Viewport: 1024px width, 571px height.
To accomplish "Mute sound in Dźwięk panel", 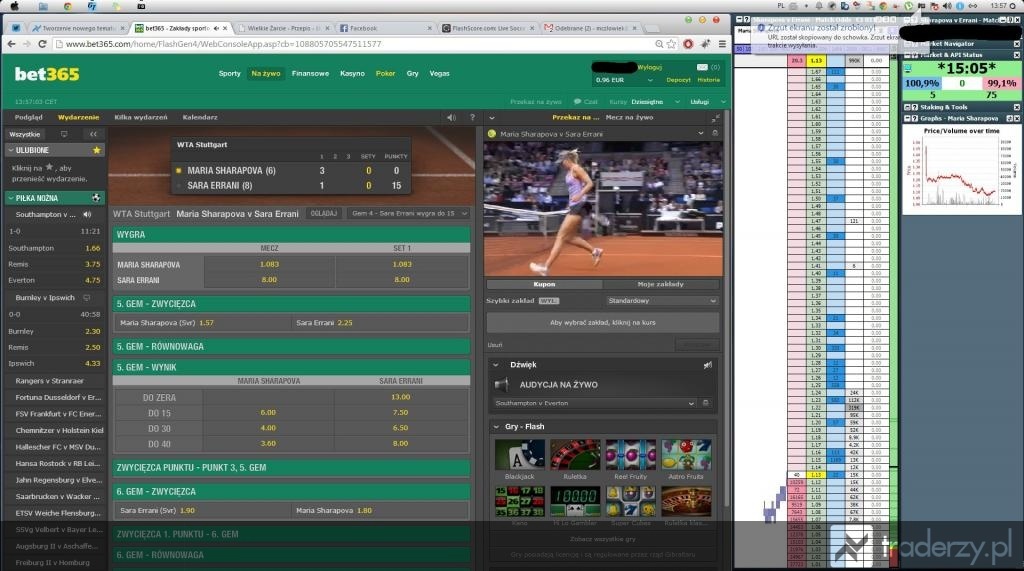I will [707, 365].
